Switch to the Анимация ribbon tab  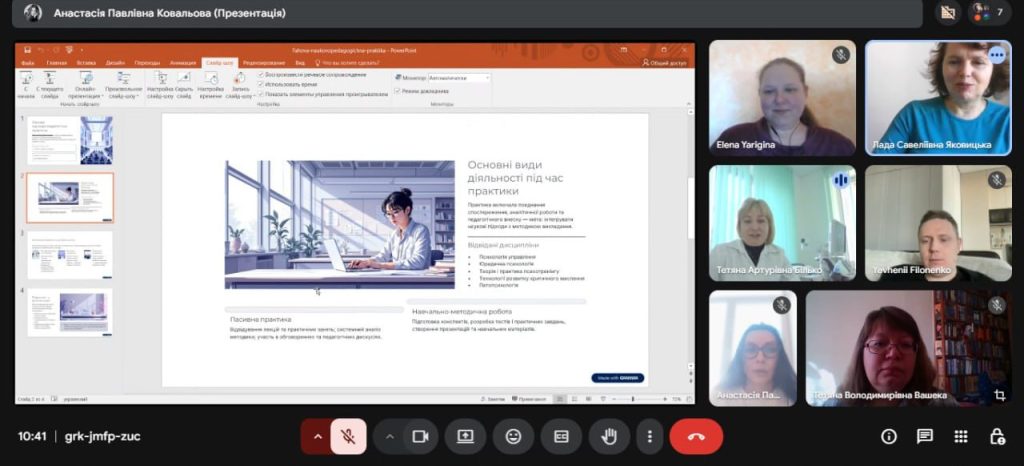tap(183, 62)
